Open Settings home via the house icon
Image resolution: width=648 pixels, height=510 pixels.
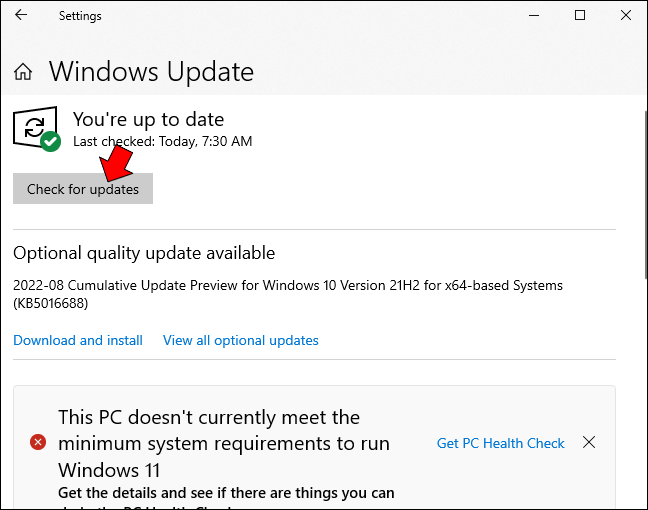(x=23, y=72)
